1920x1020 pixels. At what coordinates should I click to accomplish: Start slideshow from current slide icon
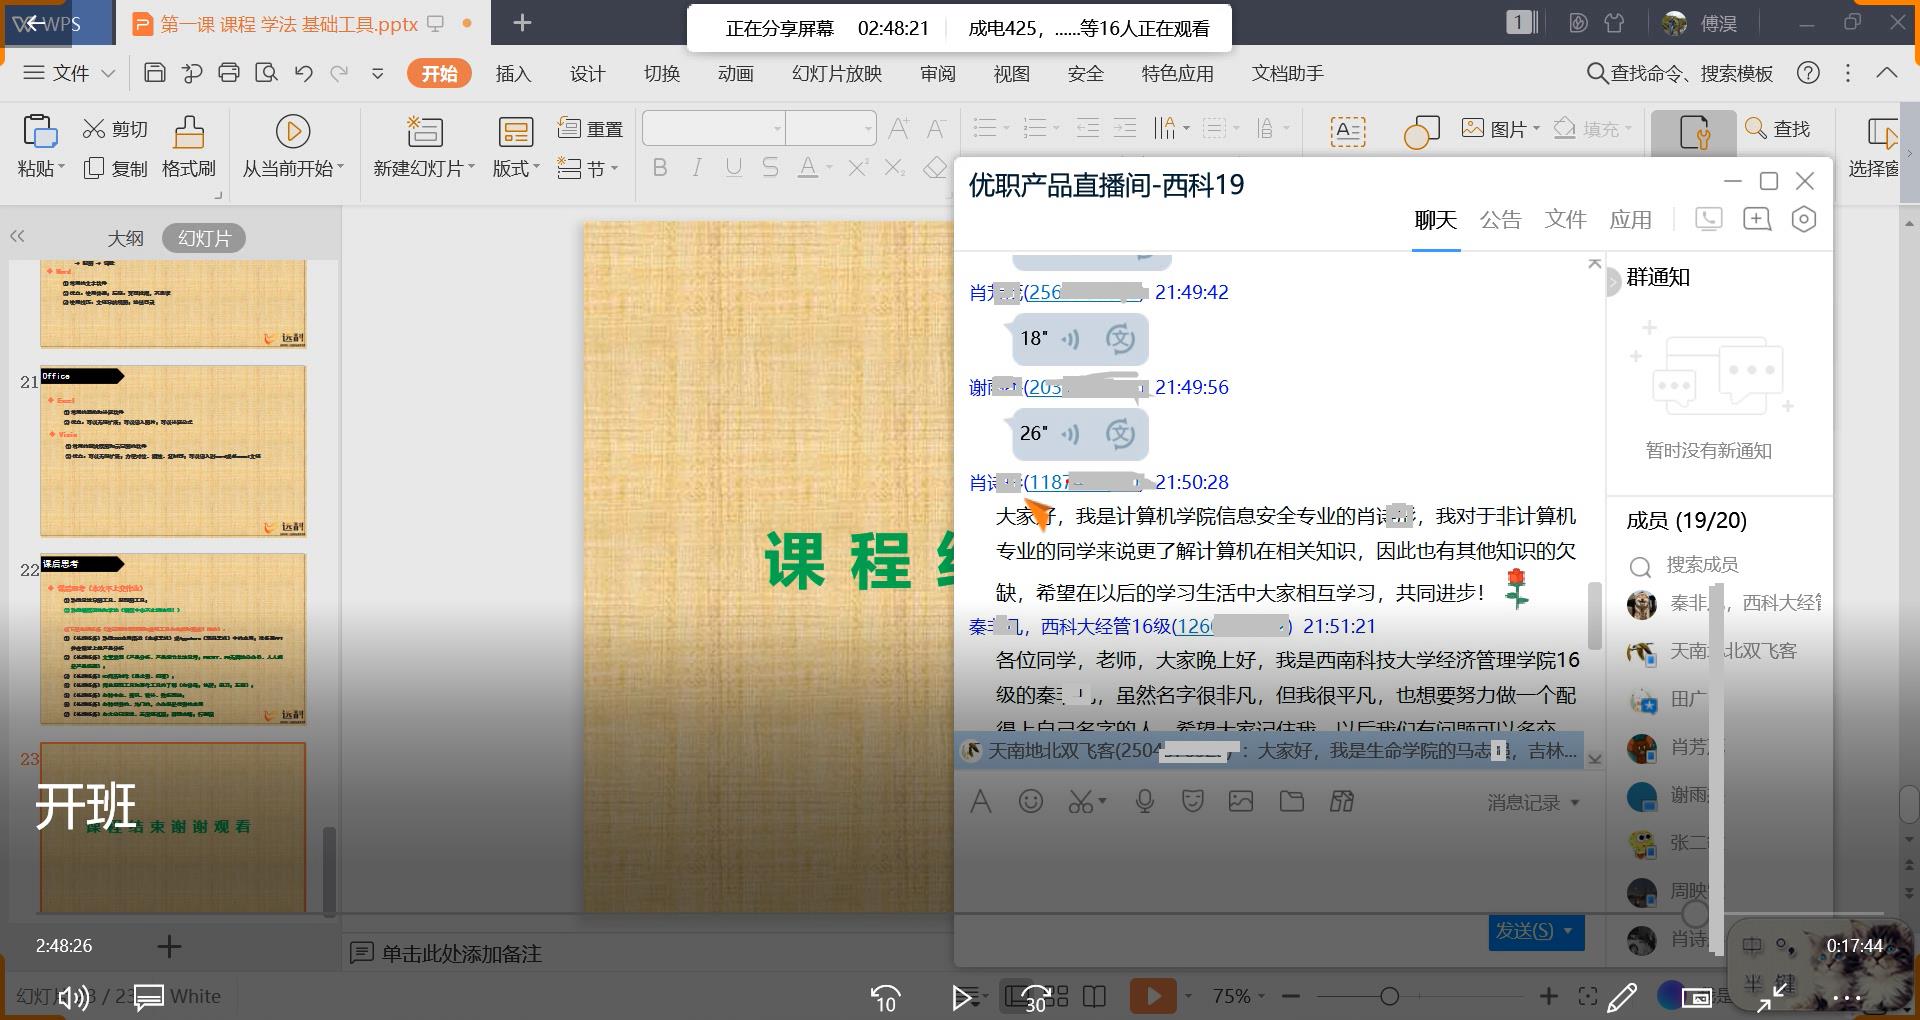click(x=292, y=131)
